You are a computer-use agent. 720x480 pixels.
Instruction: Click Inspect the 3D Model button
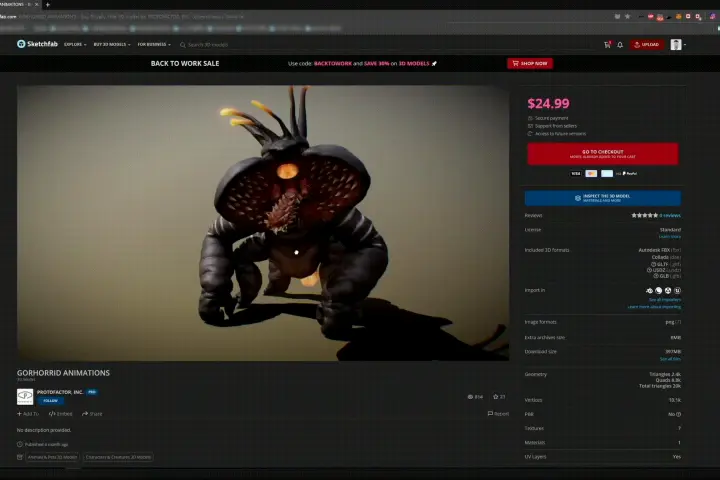[602, 198]
